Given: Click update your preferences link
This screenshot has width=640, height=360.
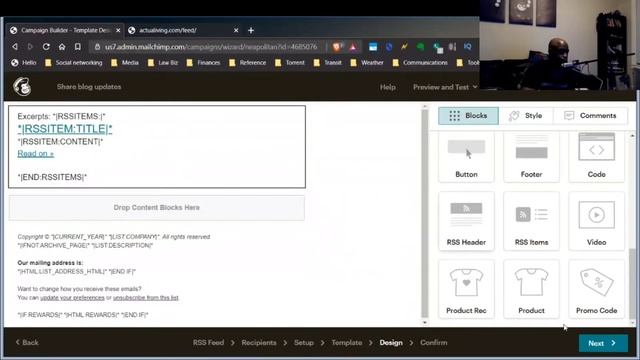Looking at the screenshot, I should click(x=72, y=298).
